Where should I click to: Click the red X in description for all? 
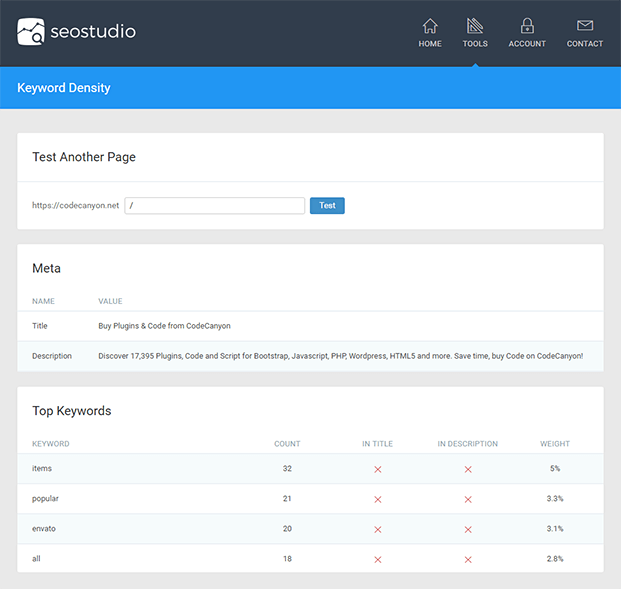point(468,560)
